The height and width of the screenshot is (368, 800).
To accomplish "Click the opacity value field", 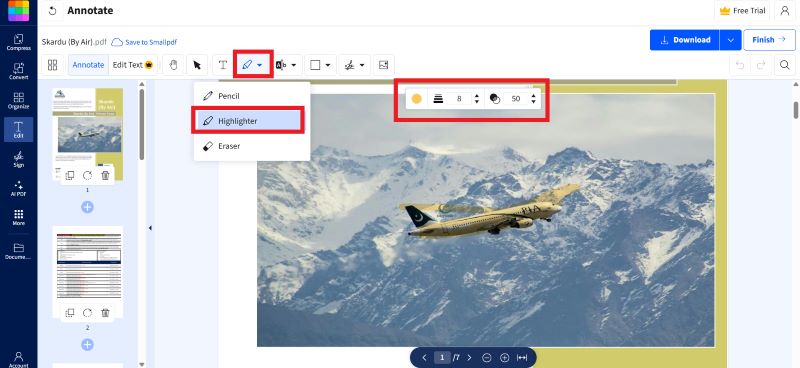I will (x=516, y=99).
